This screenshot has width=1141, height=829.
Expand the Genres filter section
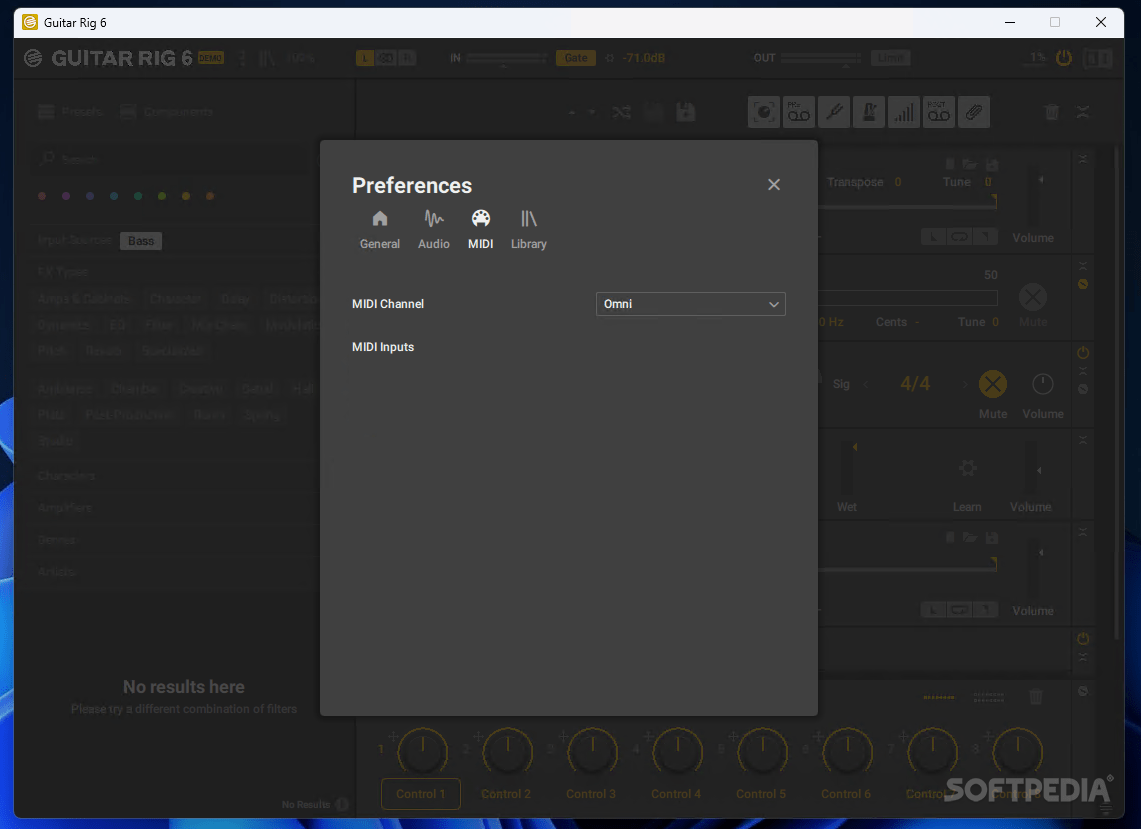point(56,540)
